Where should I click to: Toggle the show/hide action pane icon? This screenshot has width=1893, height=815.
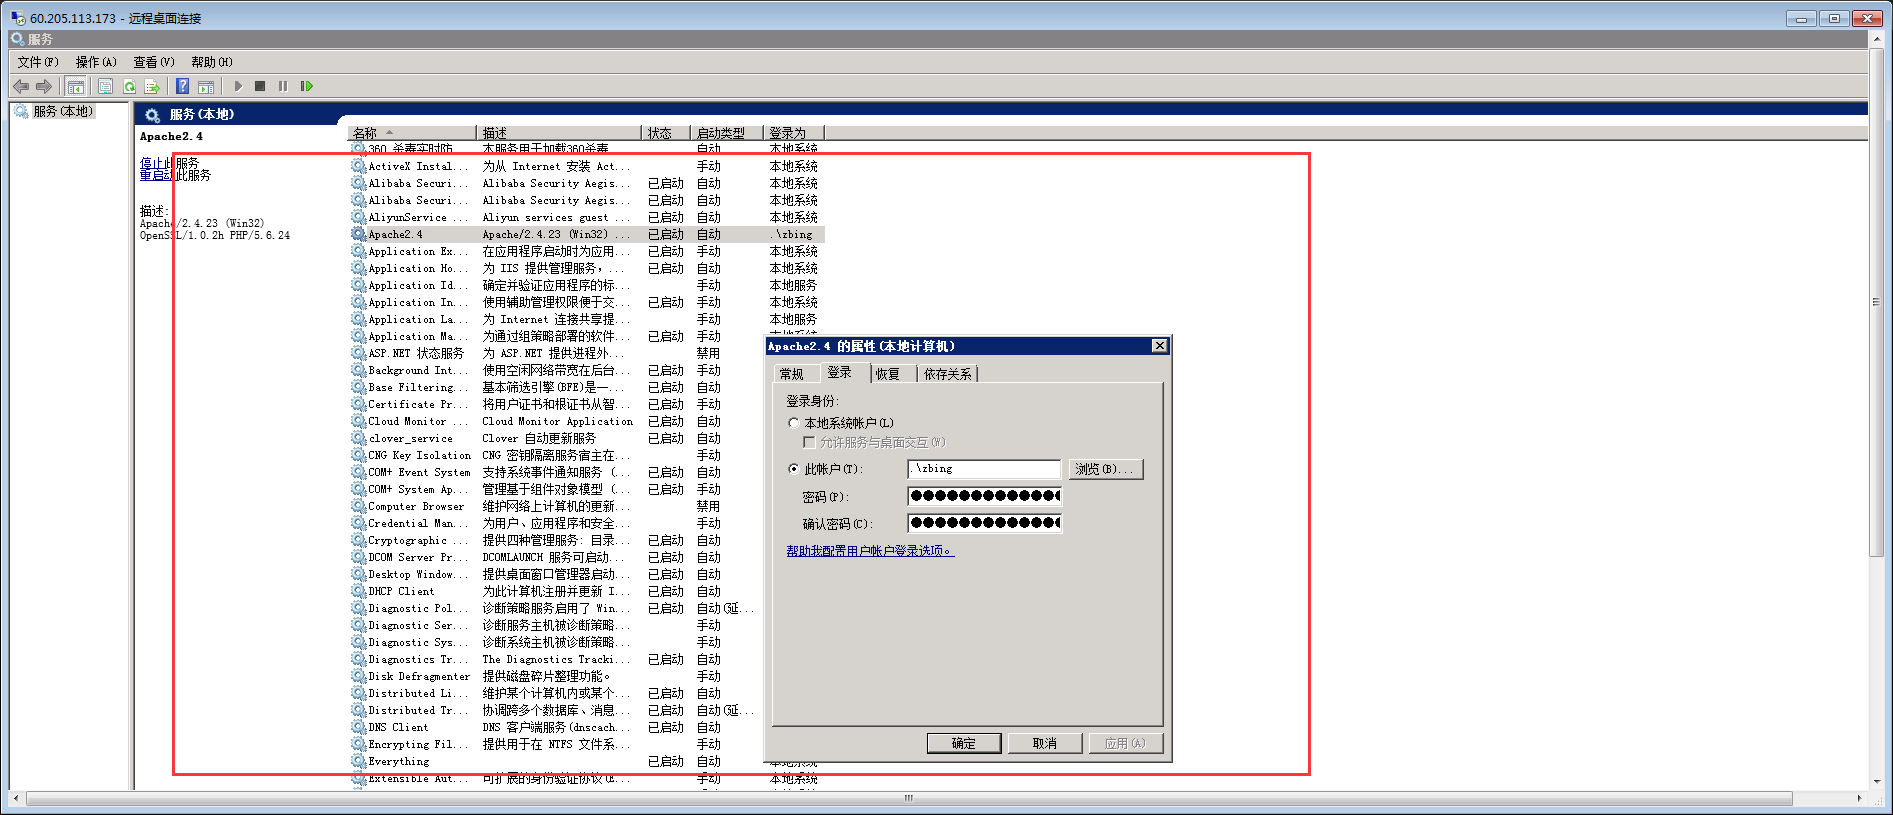tap(206, 86)
